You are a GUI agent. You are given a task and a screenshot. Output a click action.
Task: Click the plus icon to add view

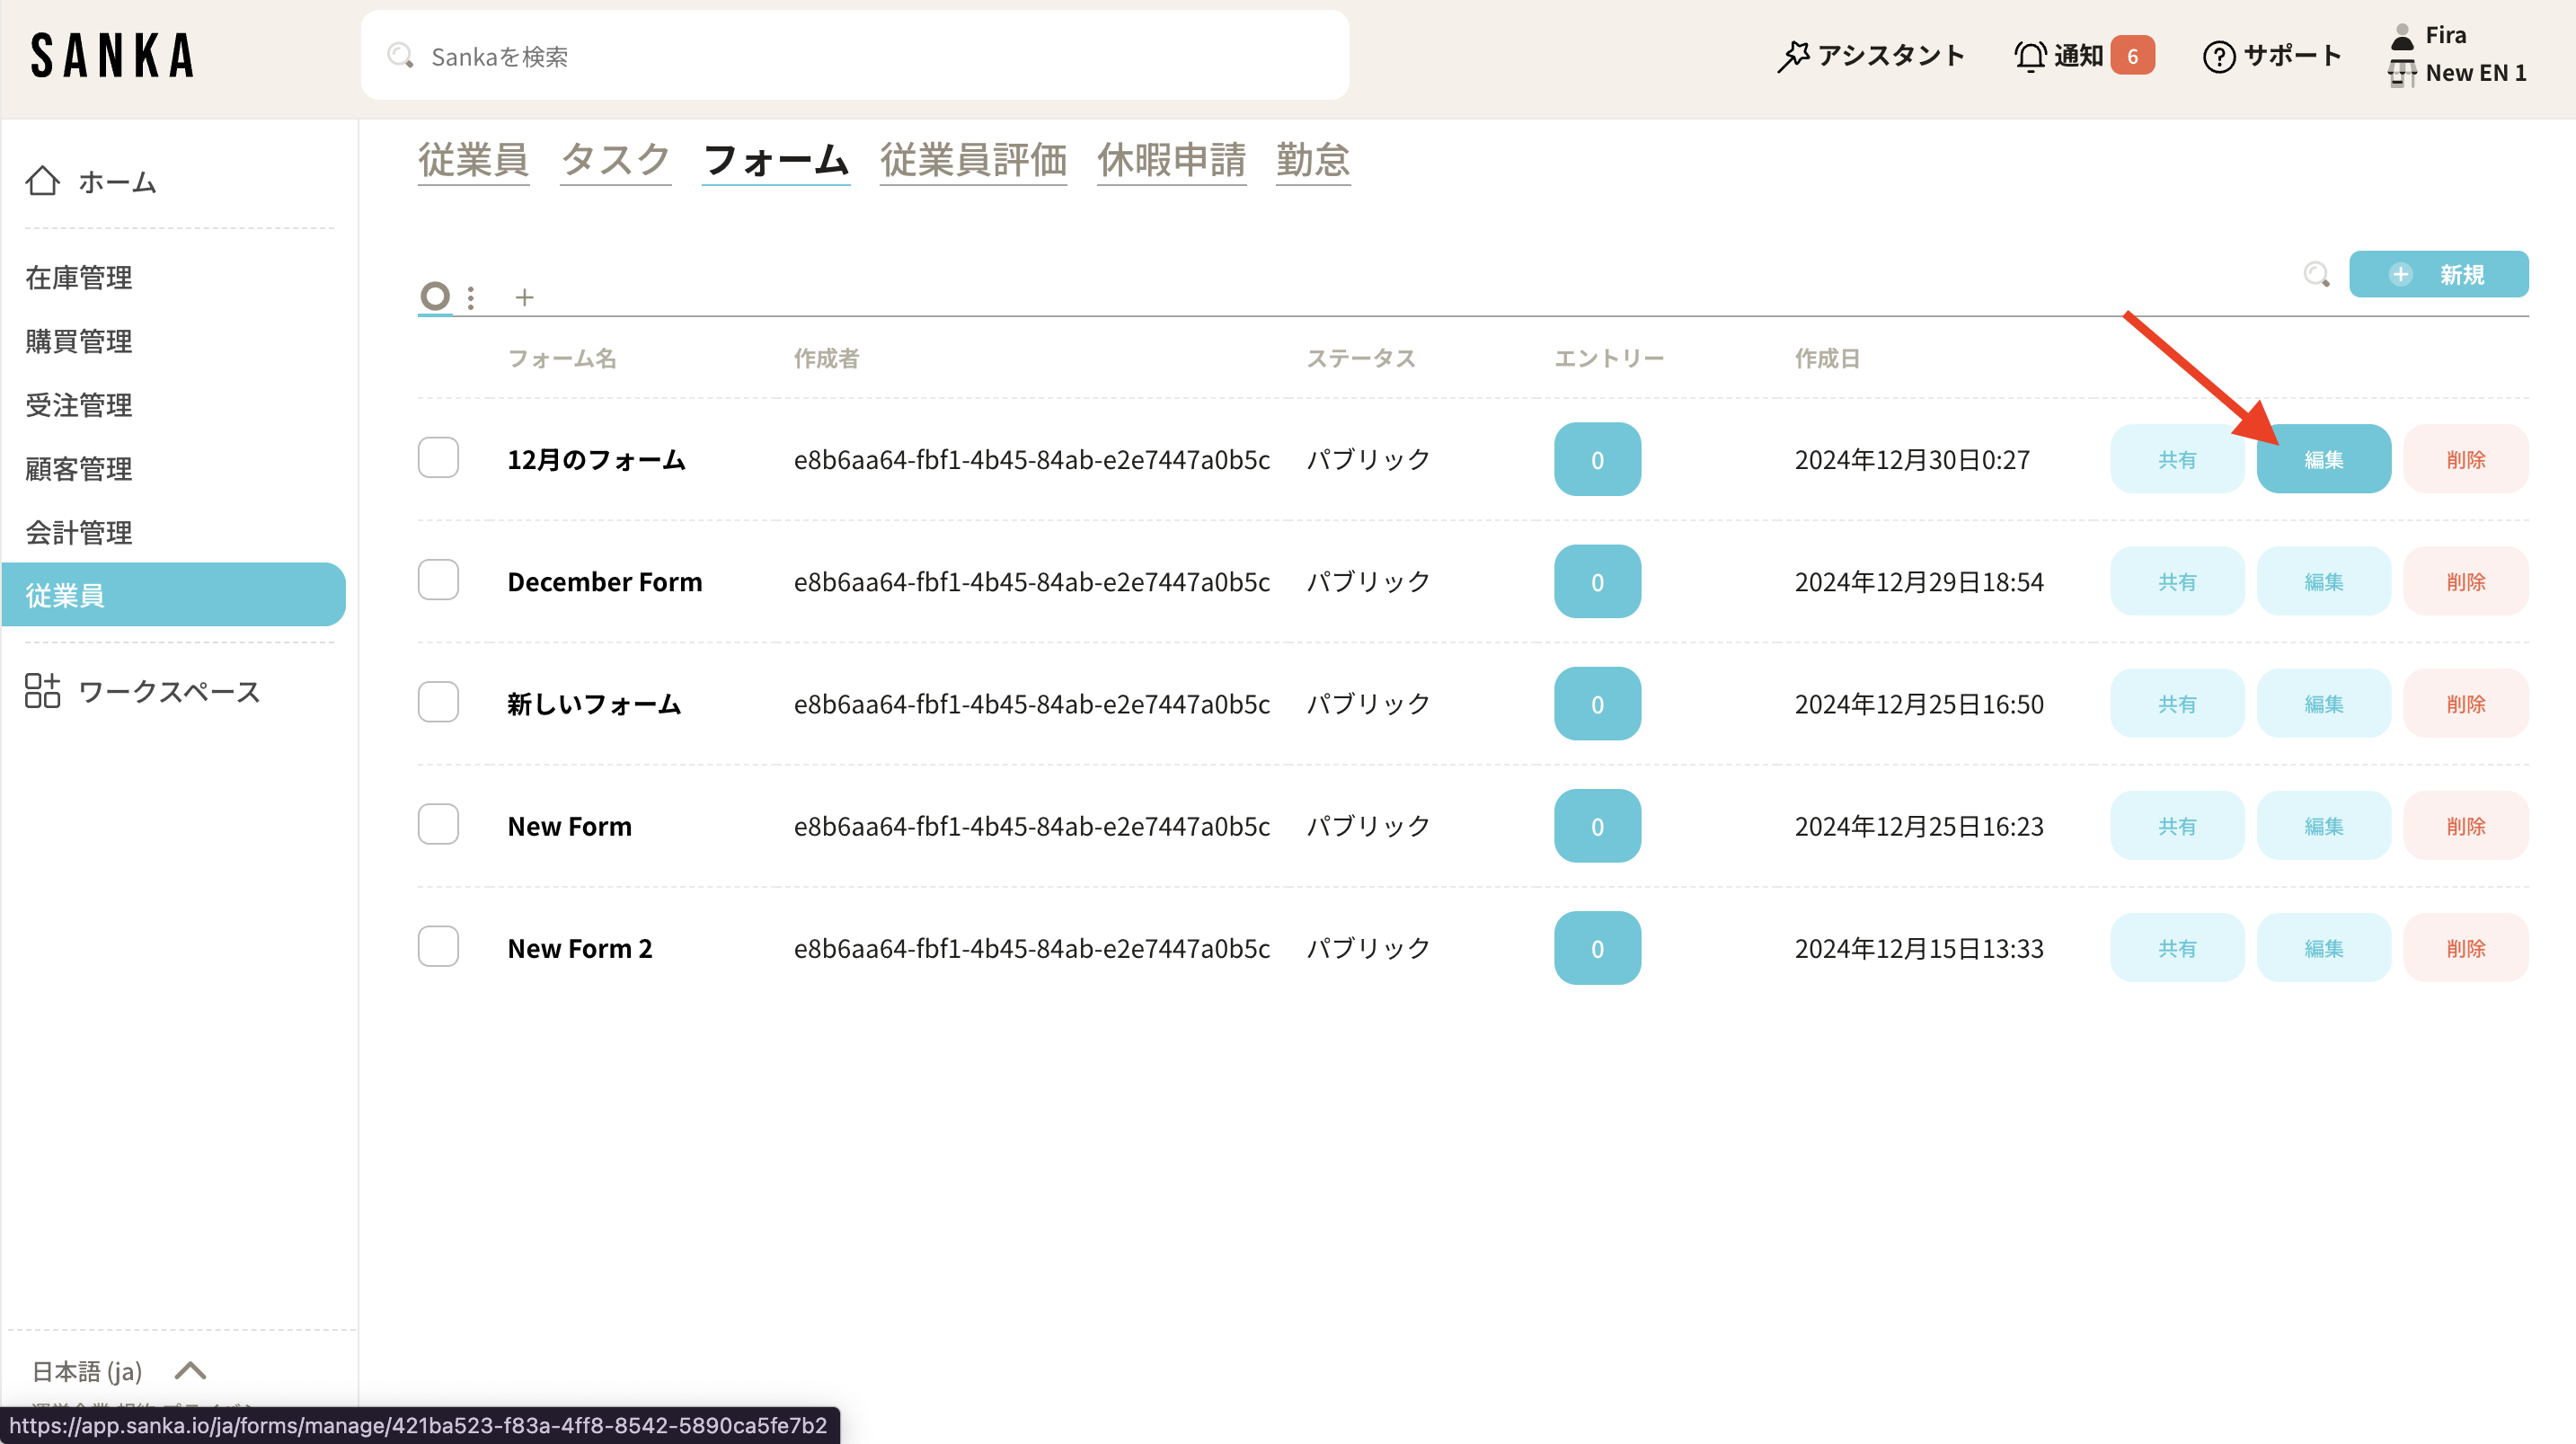pos(524,297)
